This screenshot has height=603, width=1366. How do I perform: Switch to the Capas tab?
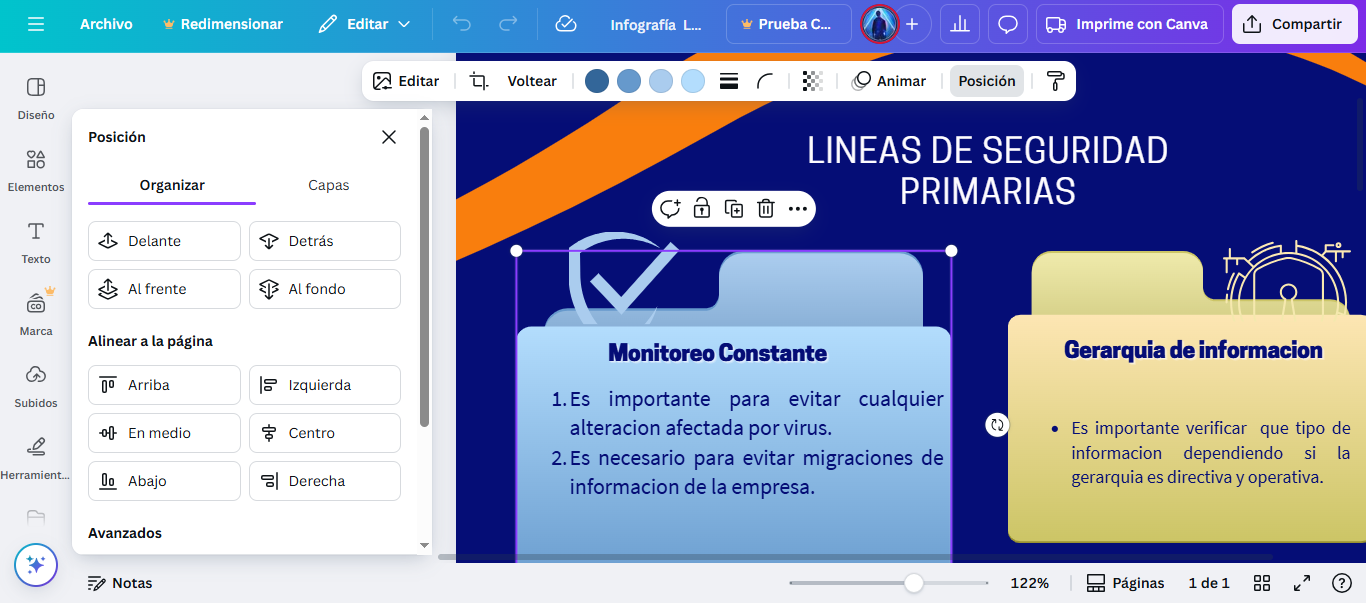click(328, 185)
